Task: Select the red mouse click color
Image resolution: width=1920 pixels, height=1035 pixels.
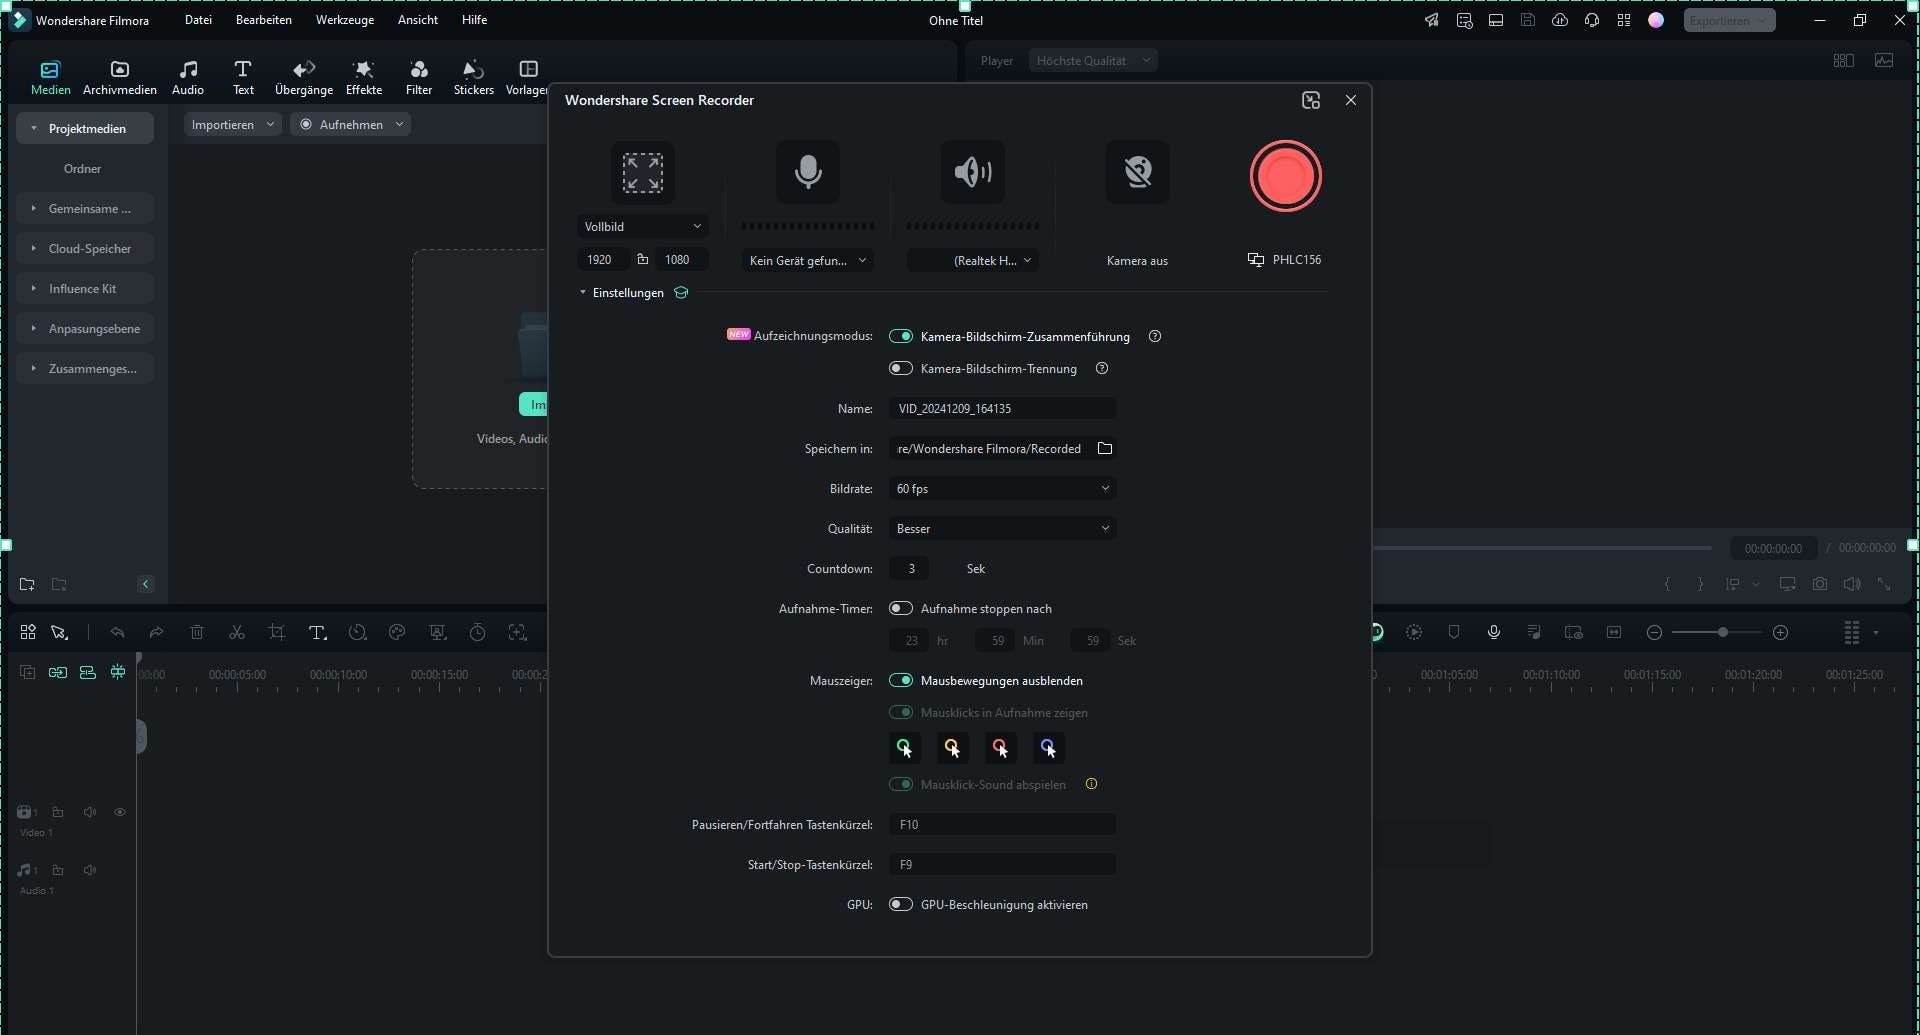Action: coord(1000,748)
